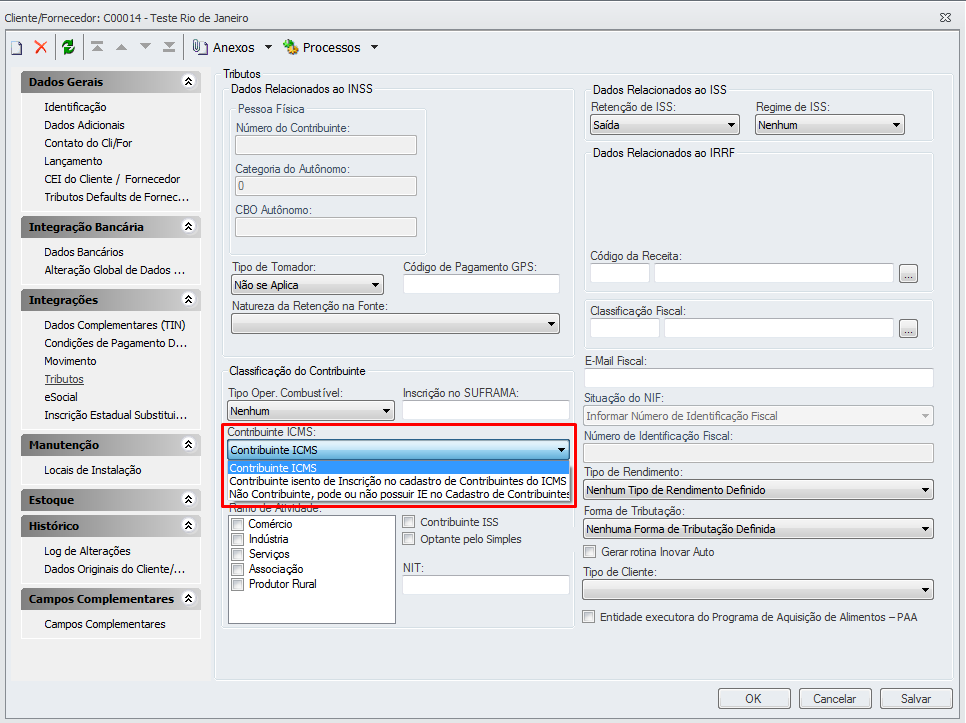Open Contato do Cli/For item

(88, 143)
